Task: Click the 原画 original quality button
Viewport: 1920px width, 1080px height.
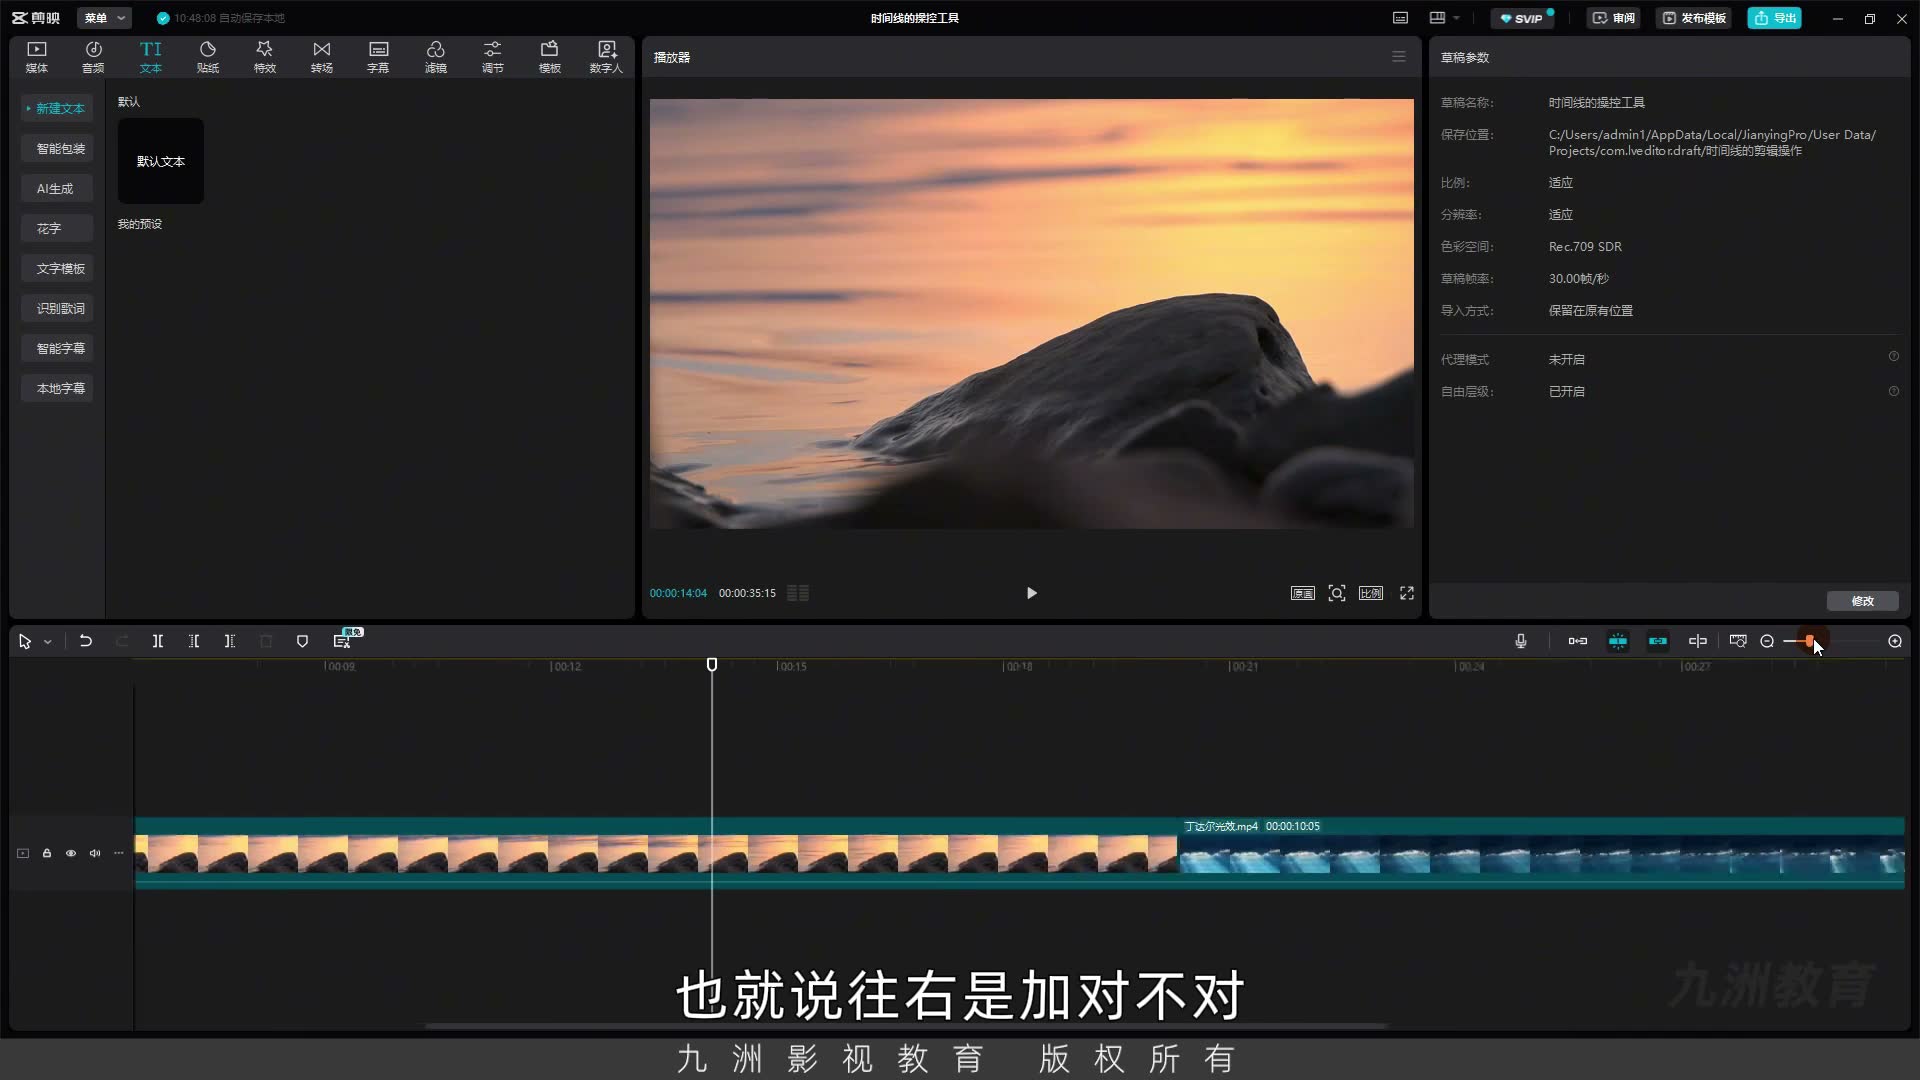Action: click(x=1302, y=593)
